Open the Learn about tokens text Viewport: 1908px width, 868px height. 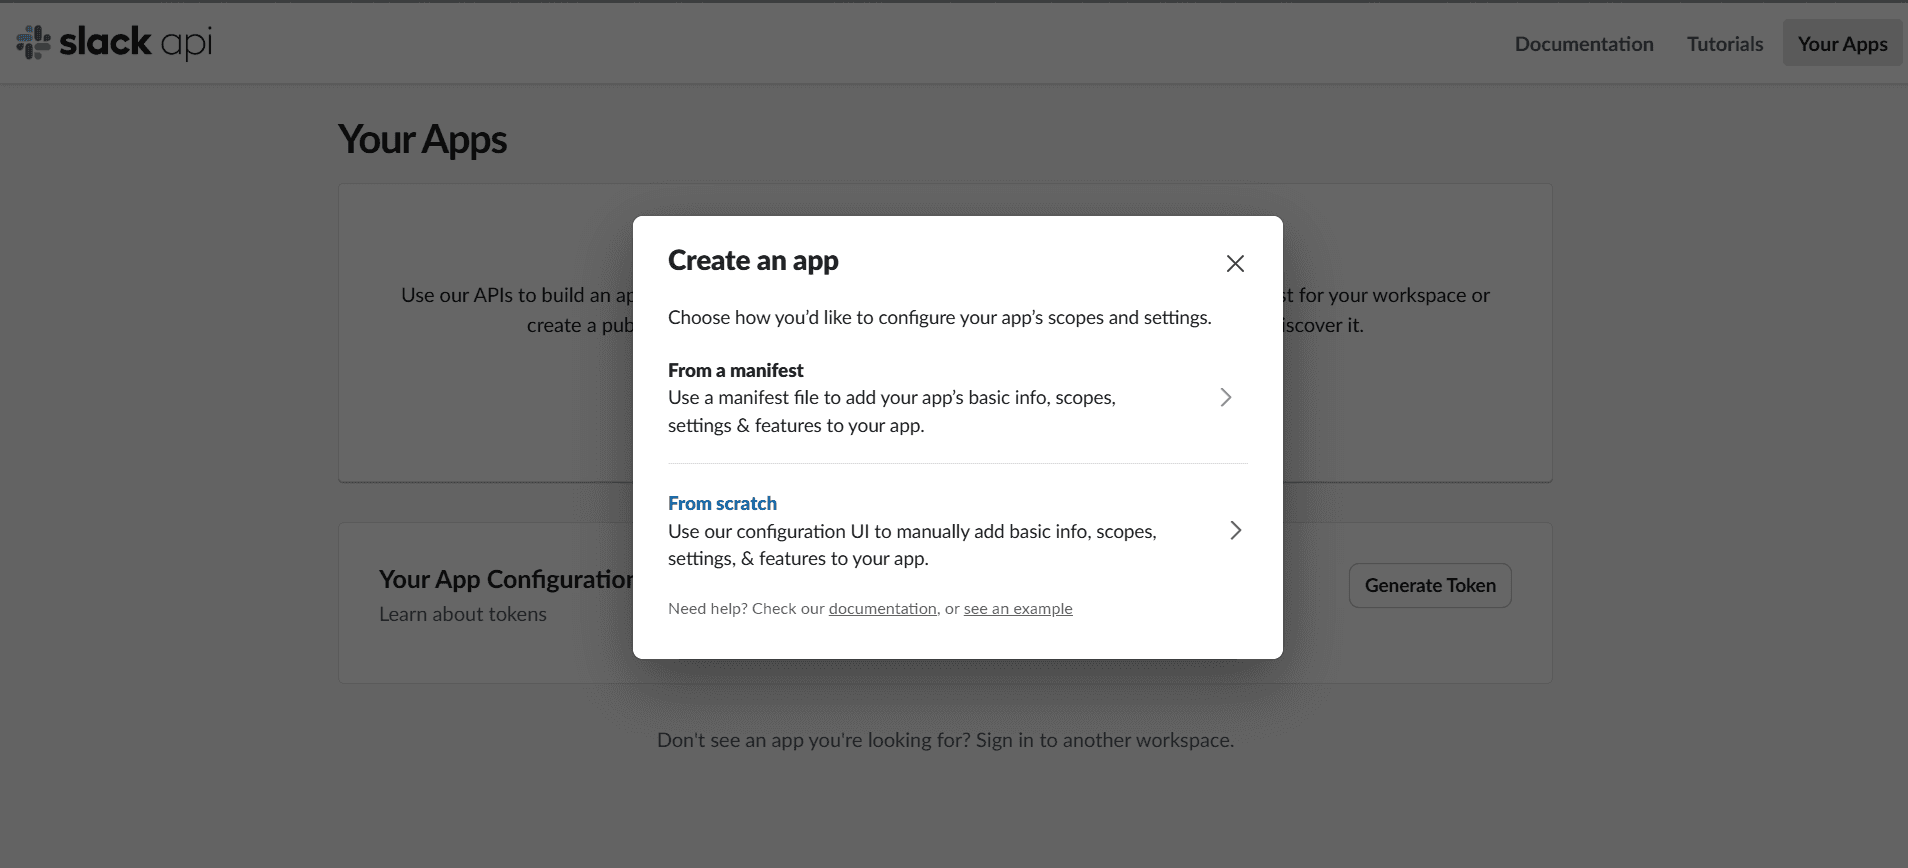[x=463, y=614]
